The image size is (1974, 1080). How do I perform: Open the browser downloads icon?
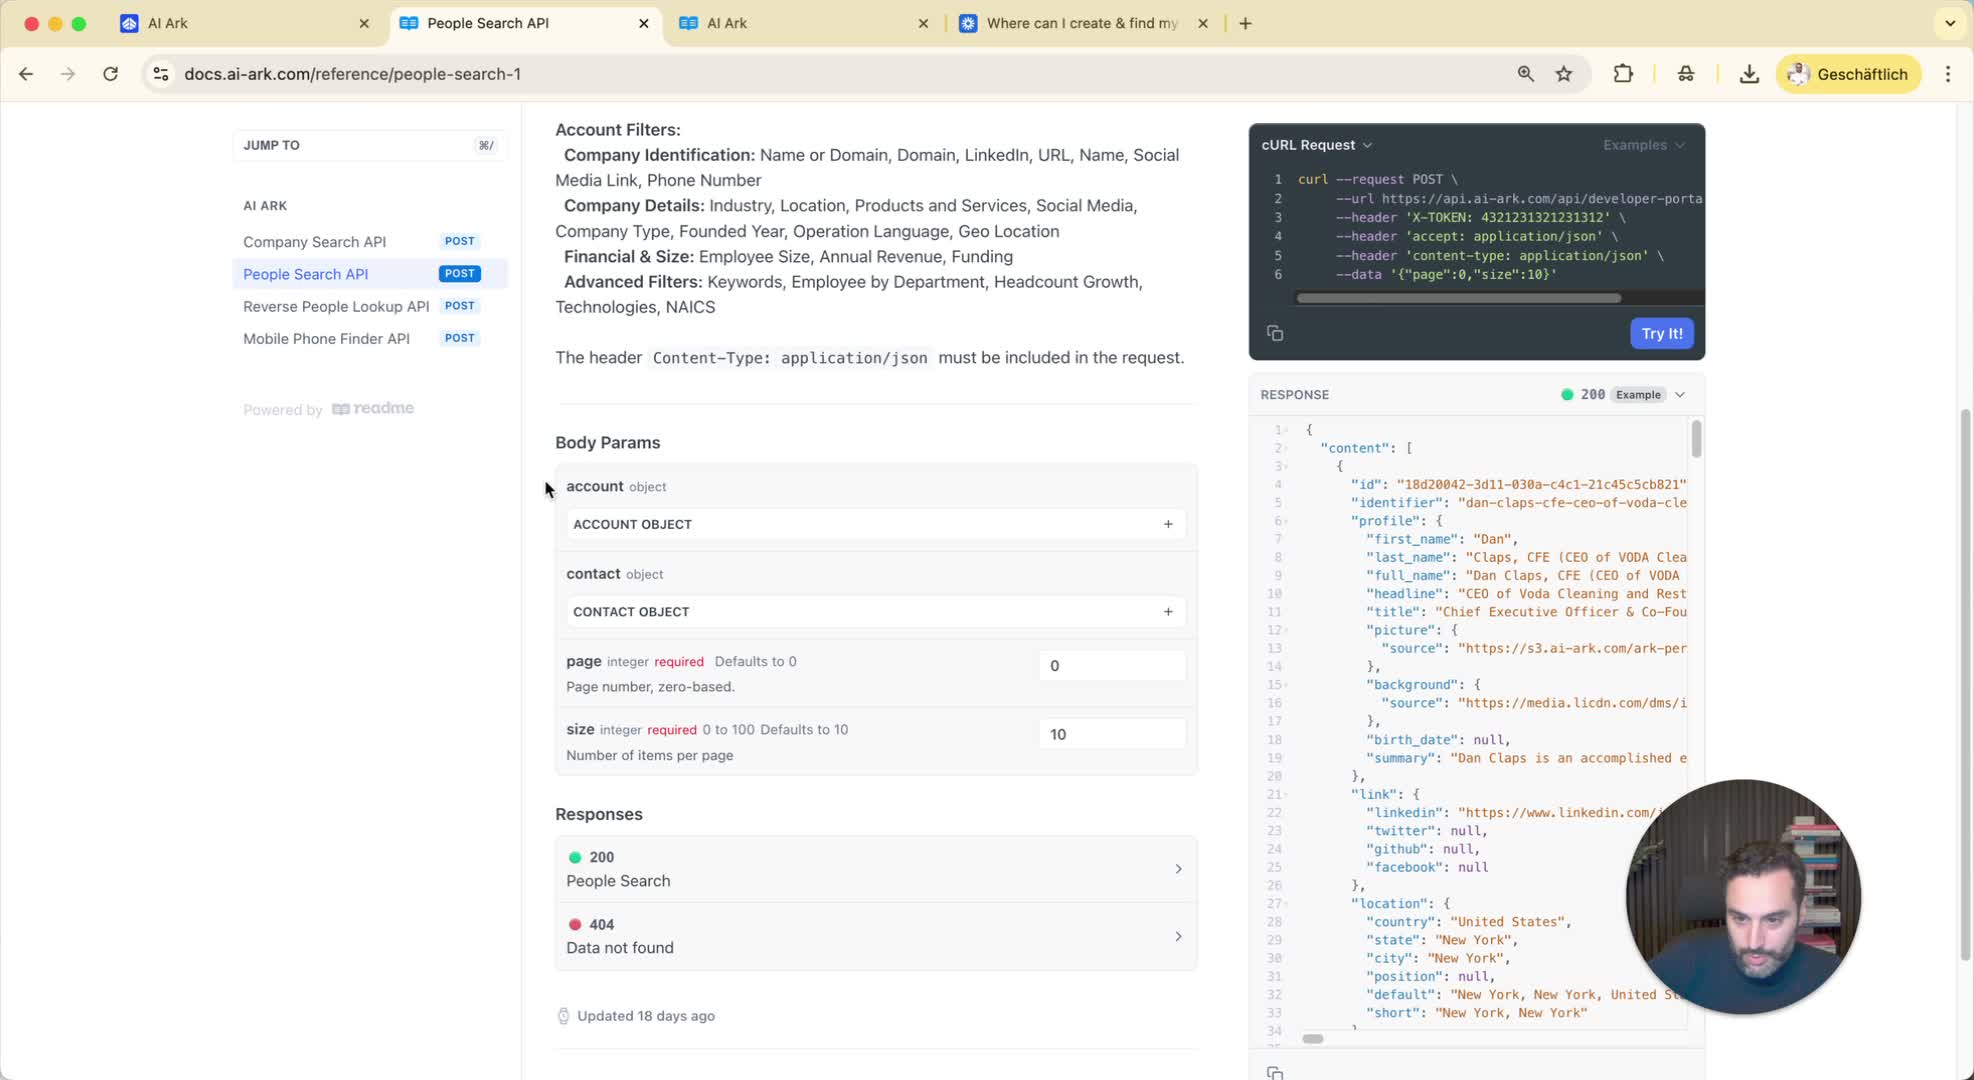click(1749, 74)
